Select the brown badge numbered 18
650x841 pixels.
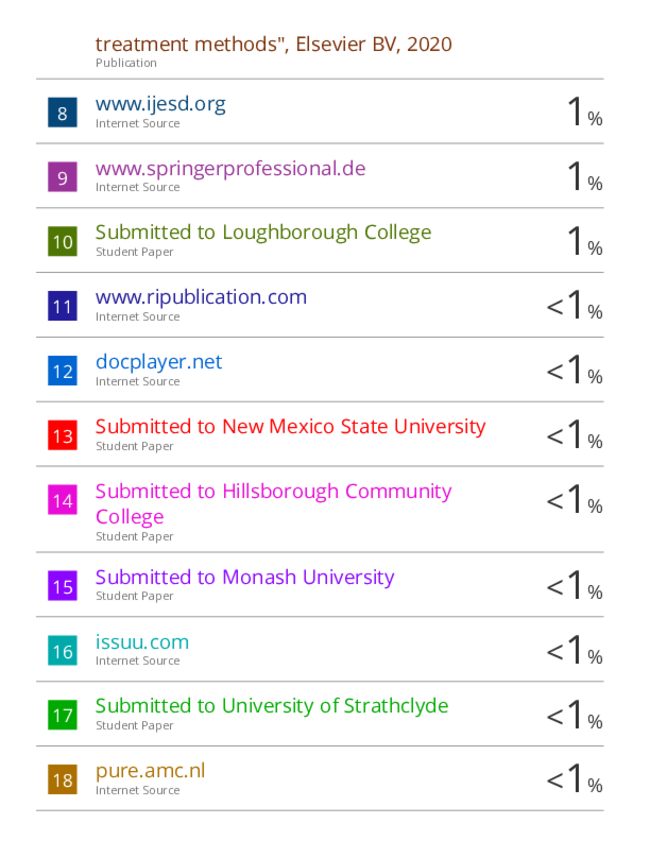pos(62,779)
